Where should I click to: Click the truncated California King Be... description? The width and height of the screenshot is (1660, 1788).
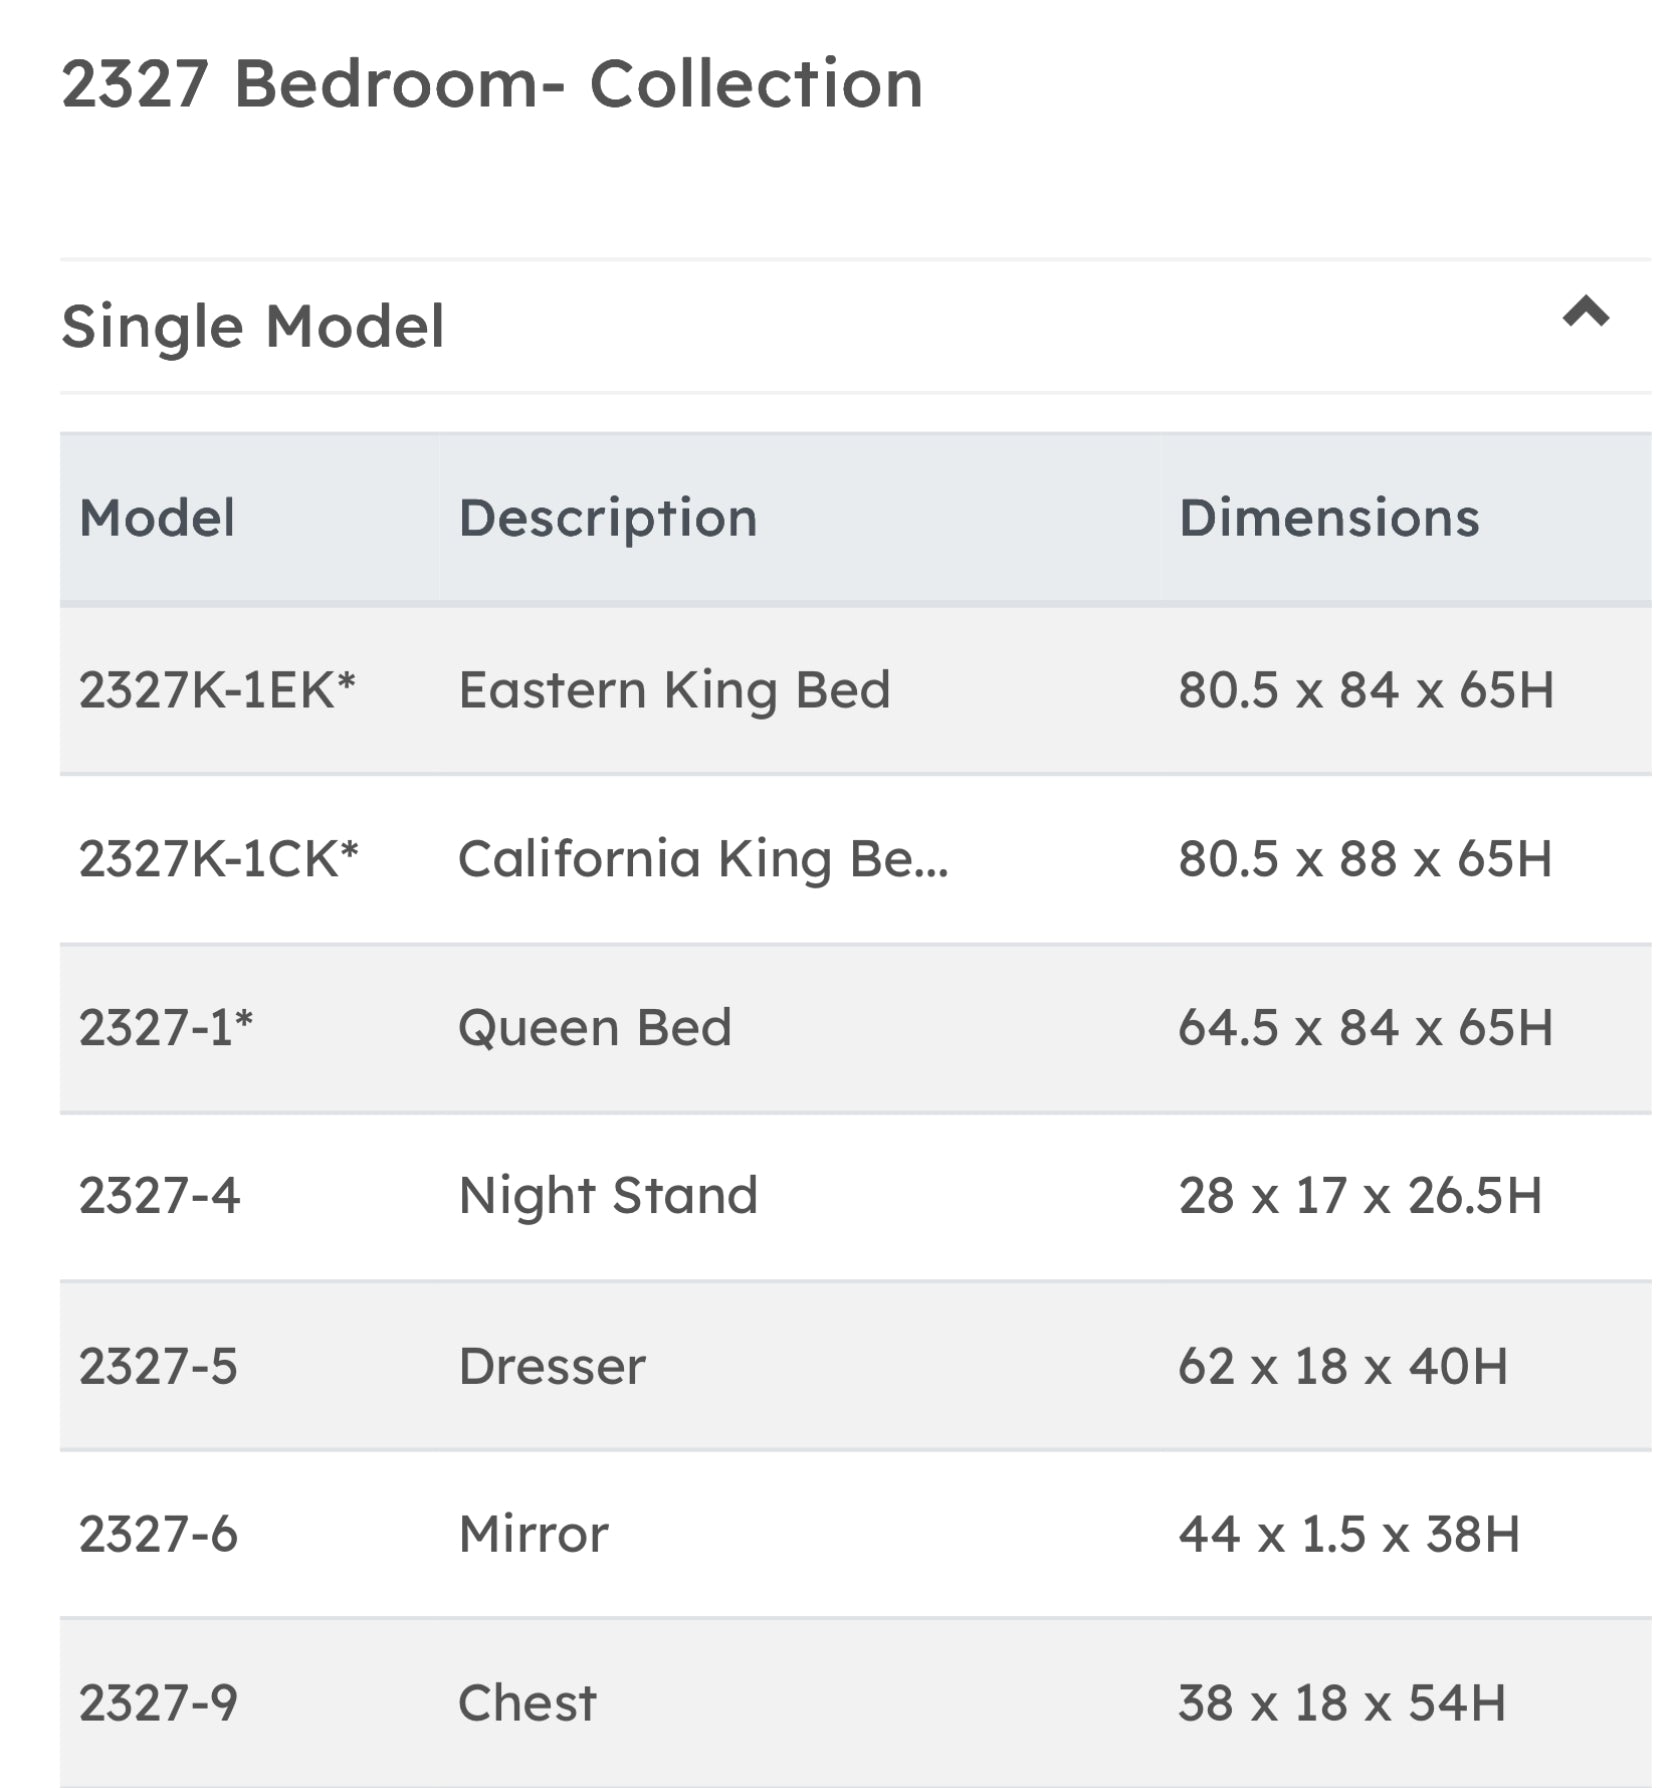703,859
